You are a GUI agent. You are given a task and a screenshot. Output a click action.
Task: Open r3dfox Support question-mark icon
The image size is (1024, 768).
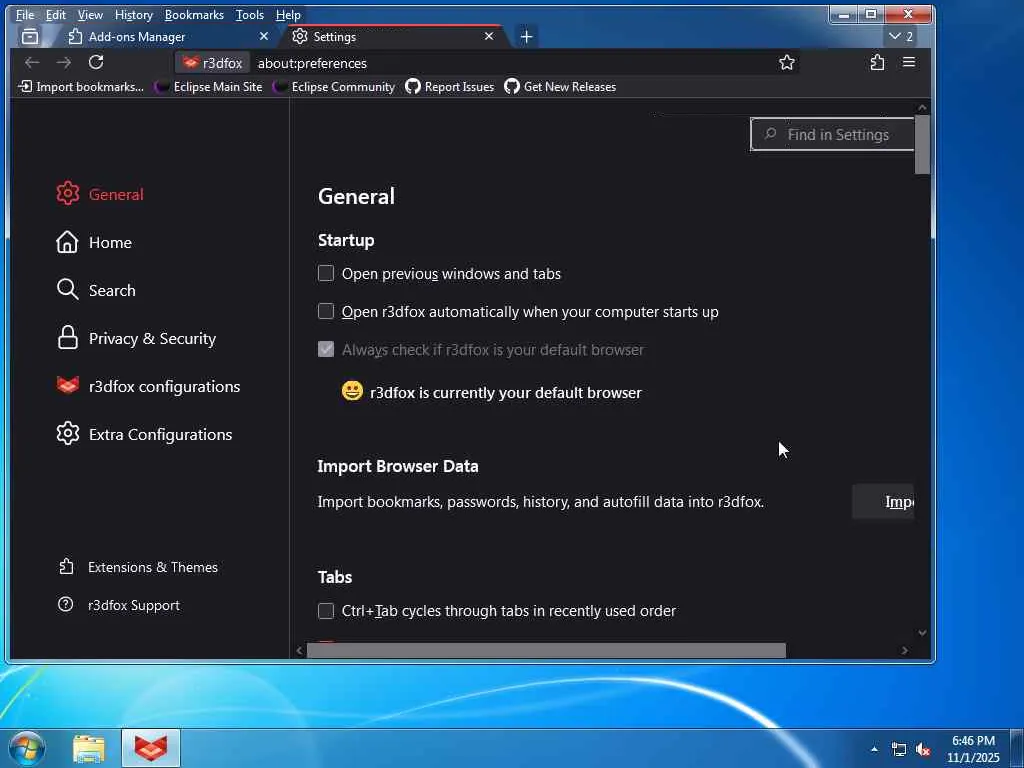pyautogui.click(x=65, y=605)
